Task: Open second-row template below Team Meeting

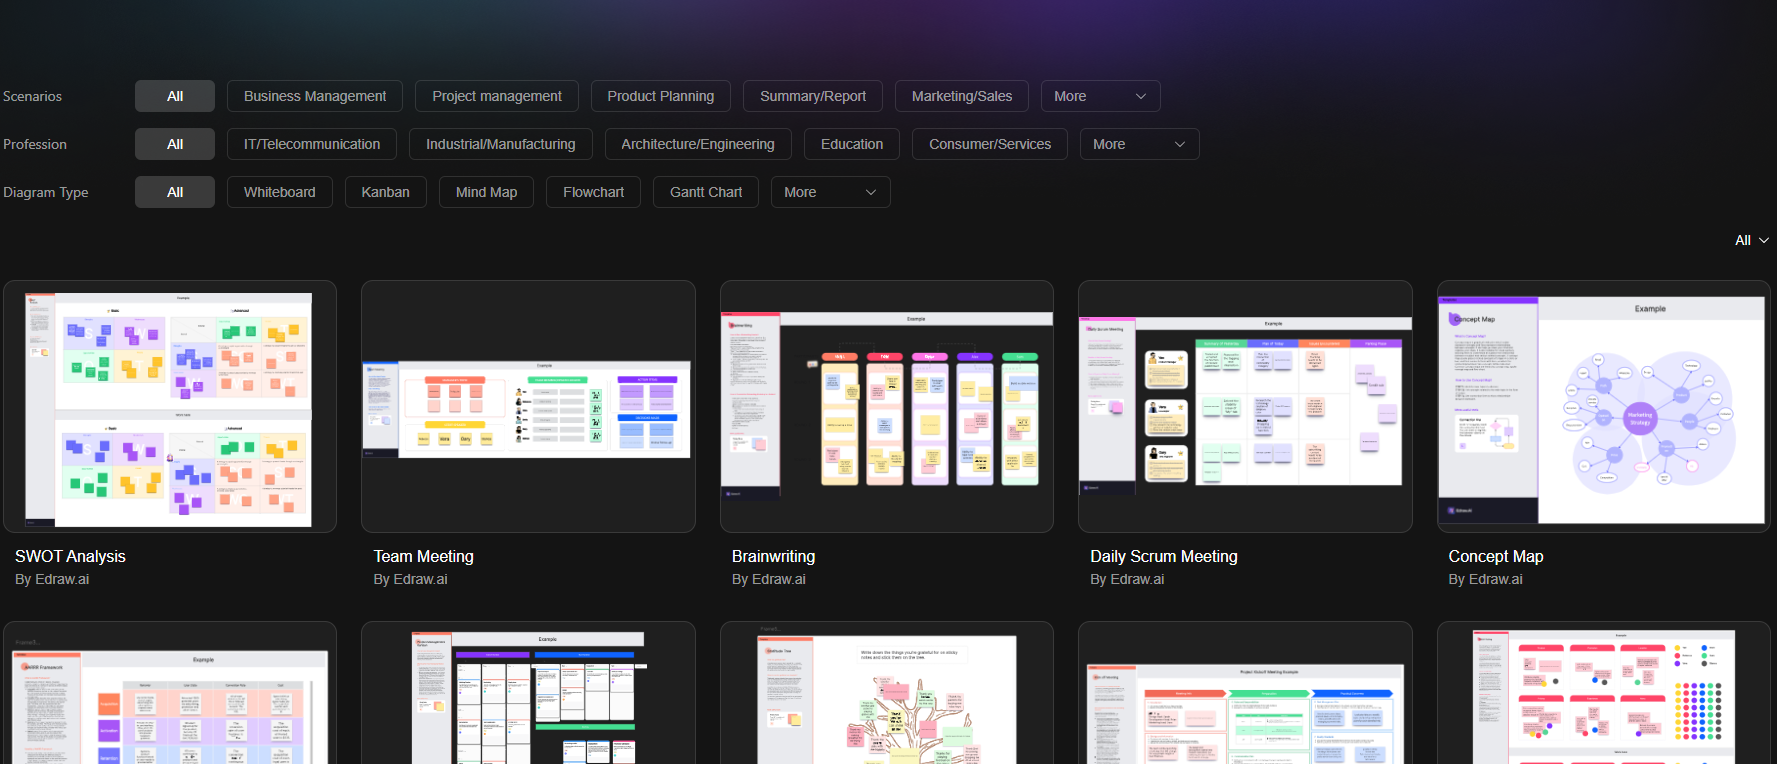Action: (528, 693)
